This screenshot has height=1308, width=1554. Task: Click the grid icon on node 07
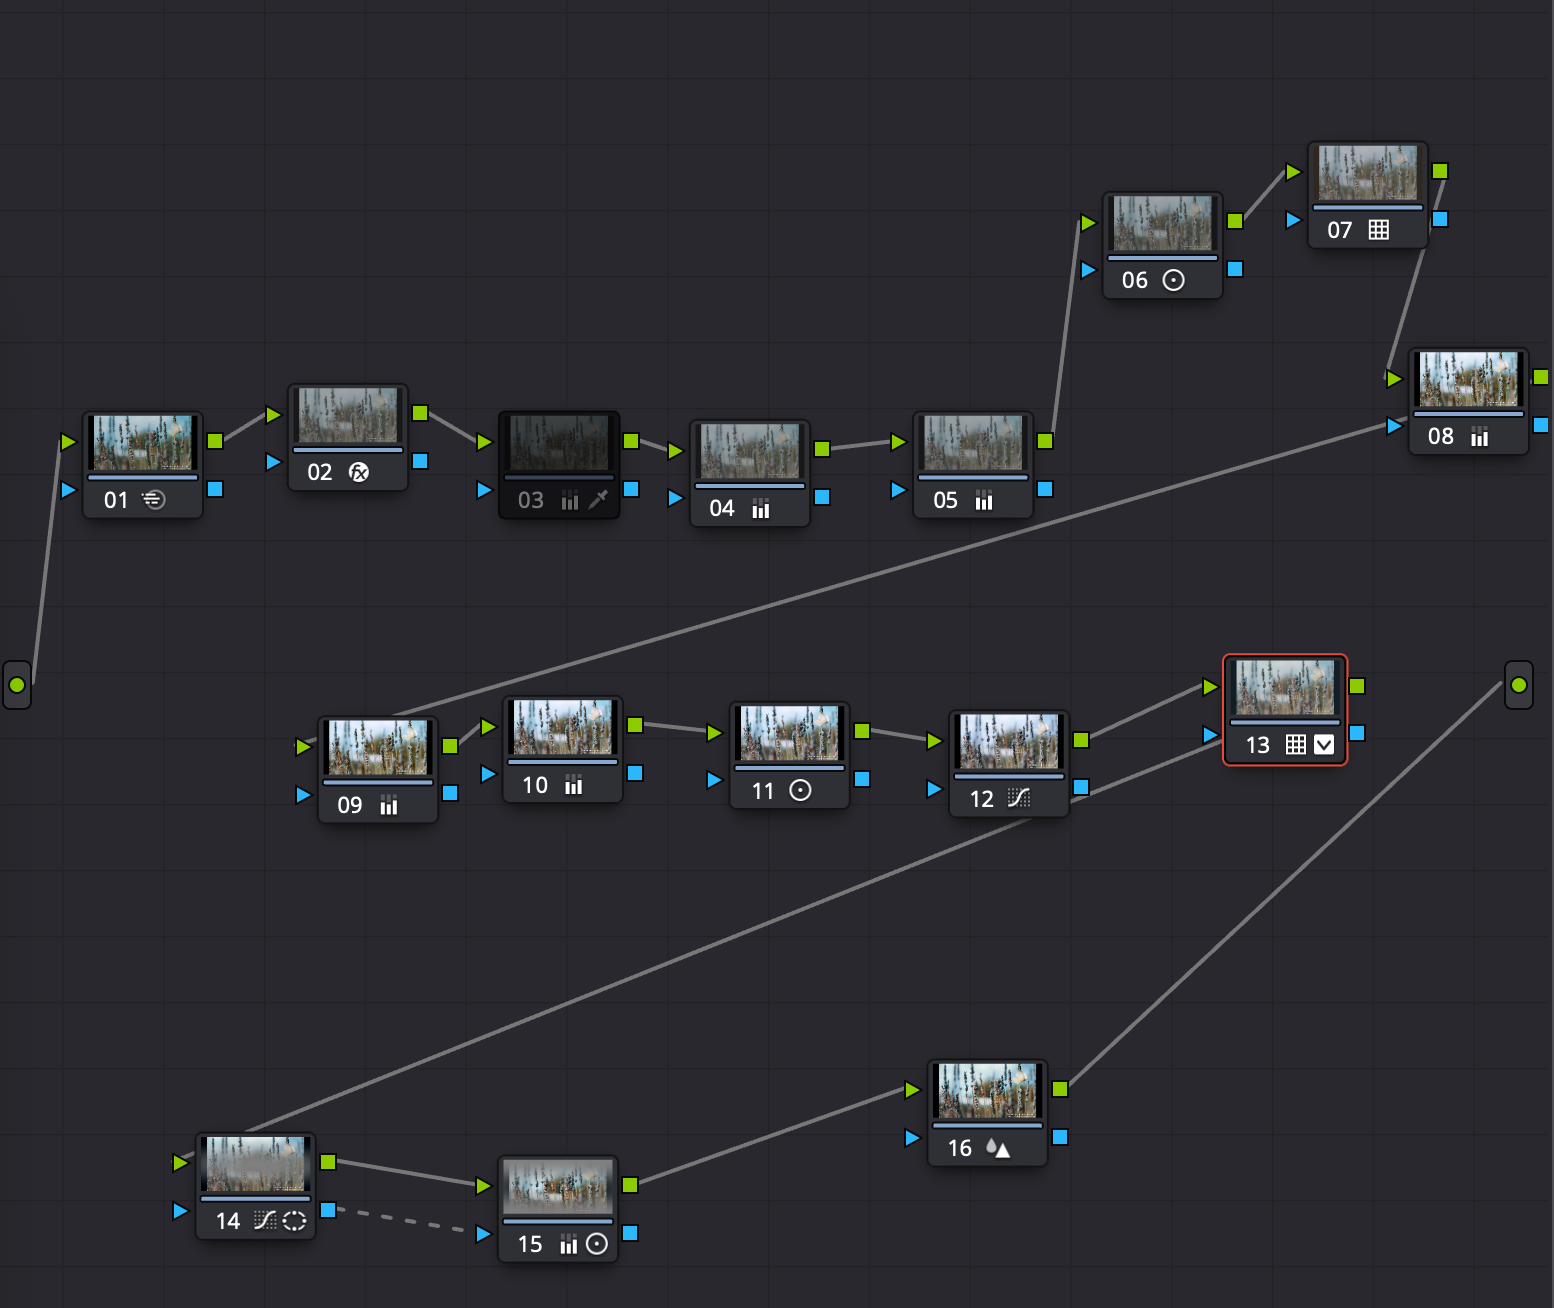click(x=1378, y=230)
